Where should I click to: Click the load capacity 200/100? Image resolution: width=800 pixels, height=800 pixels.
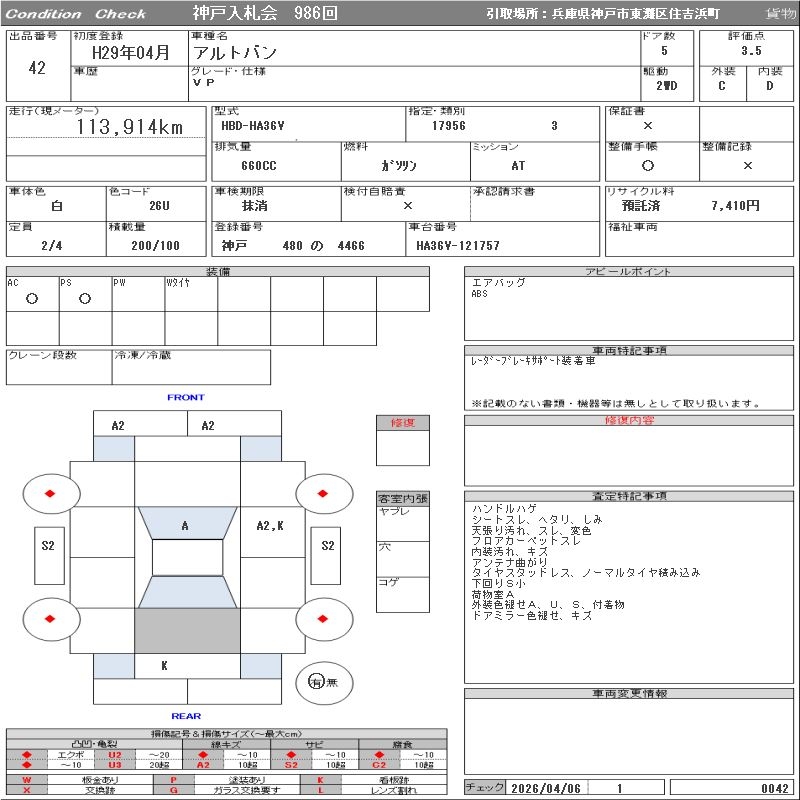156,245
